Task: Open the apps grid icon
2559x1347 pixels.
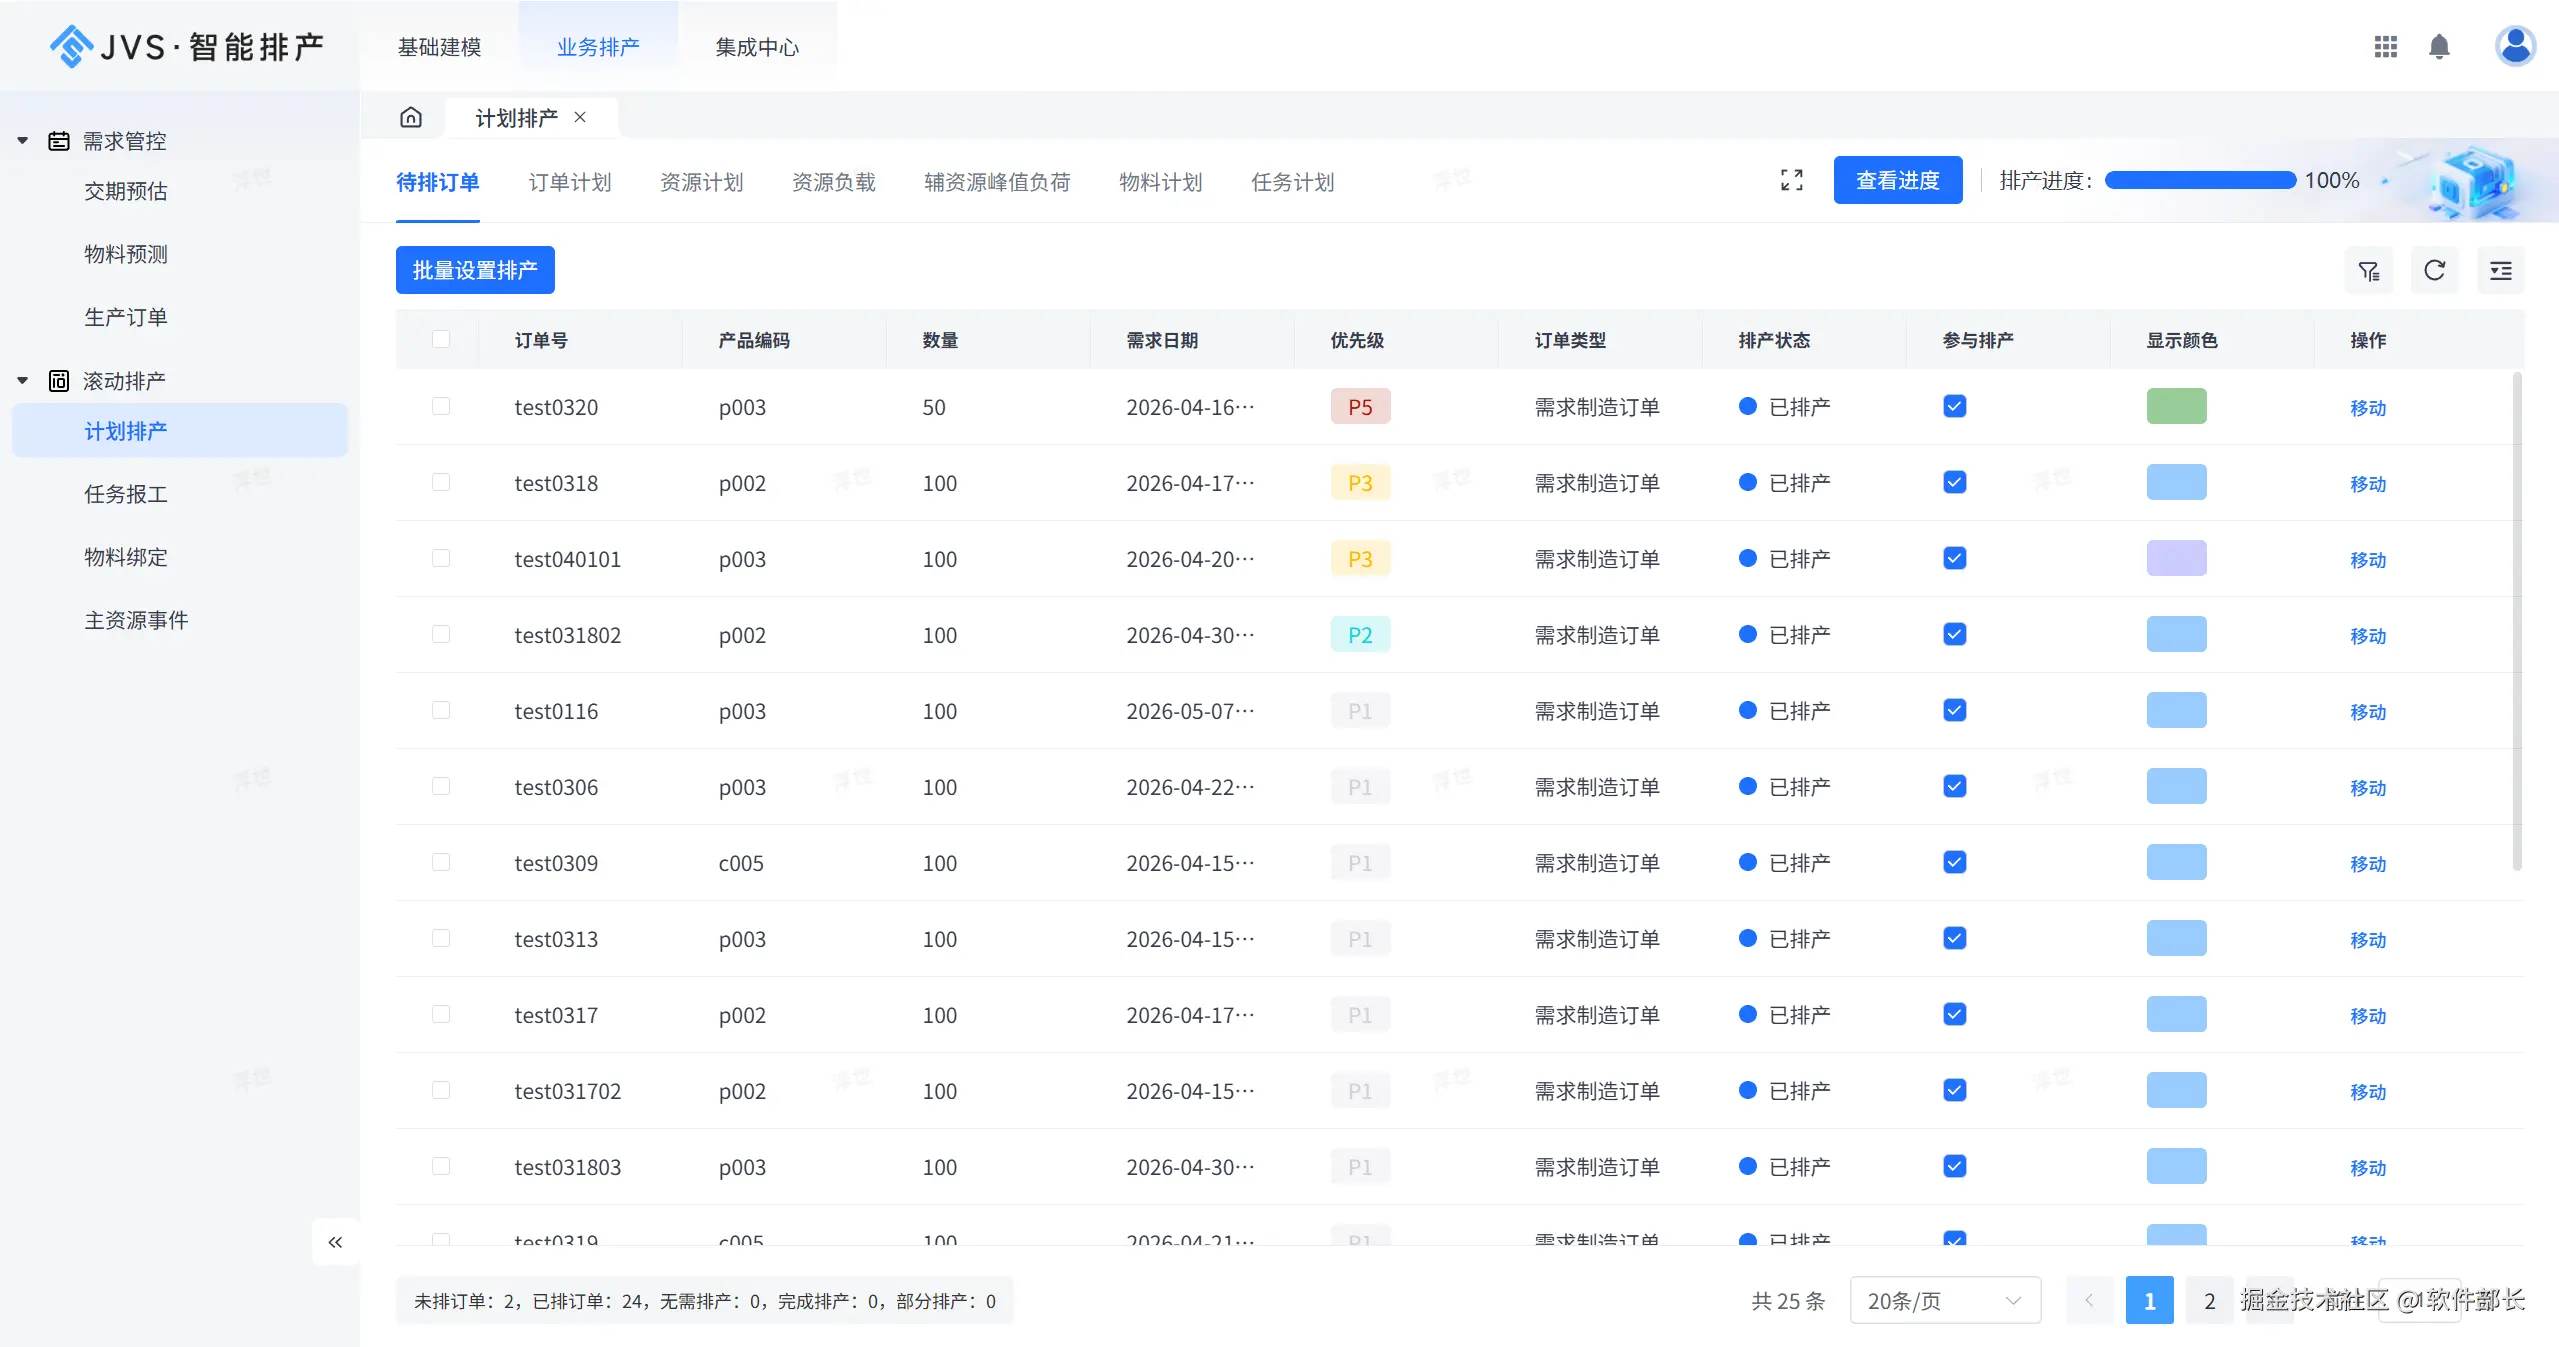Action: click(2385, 47)
